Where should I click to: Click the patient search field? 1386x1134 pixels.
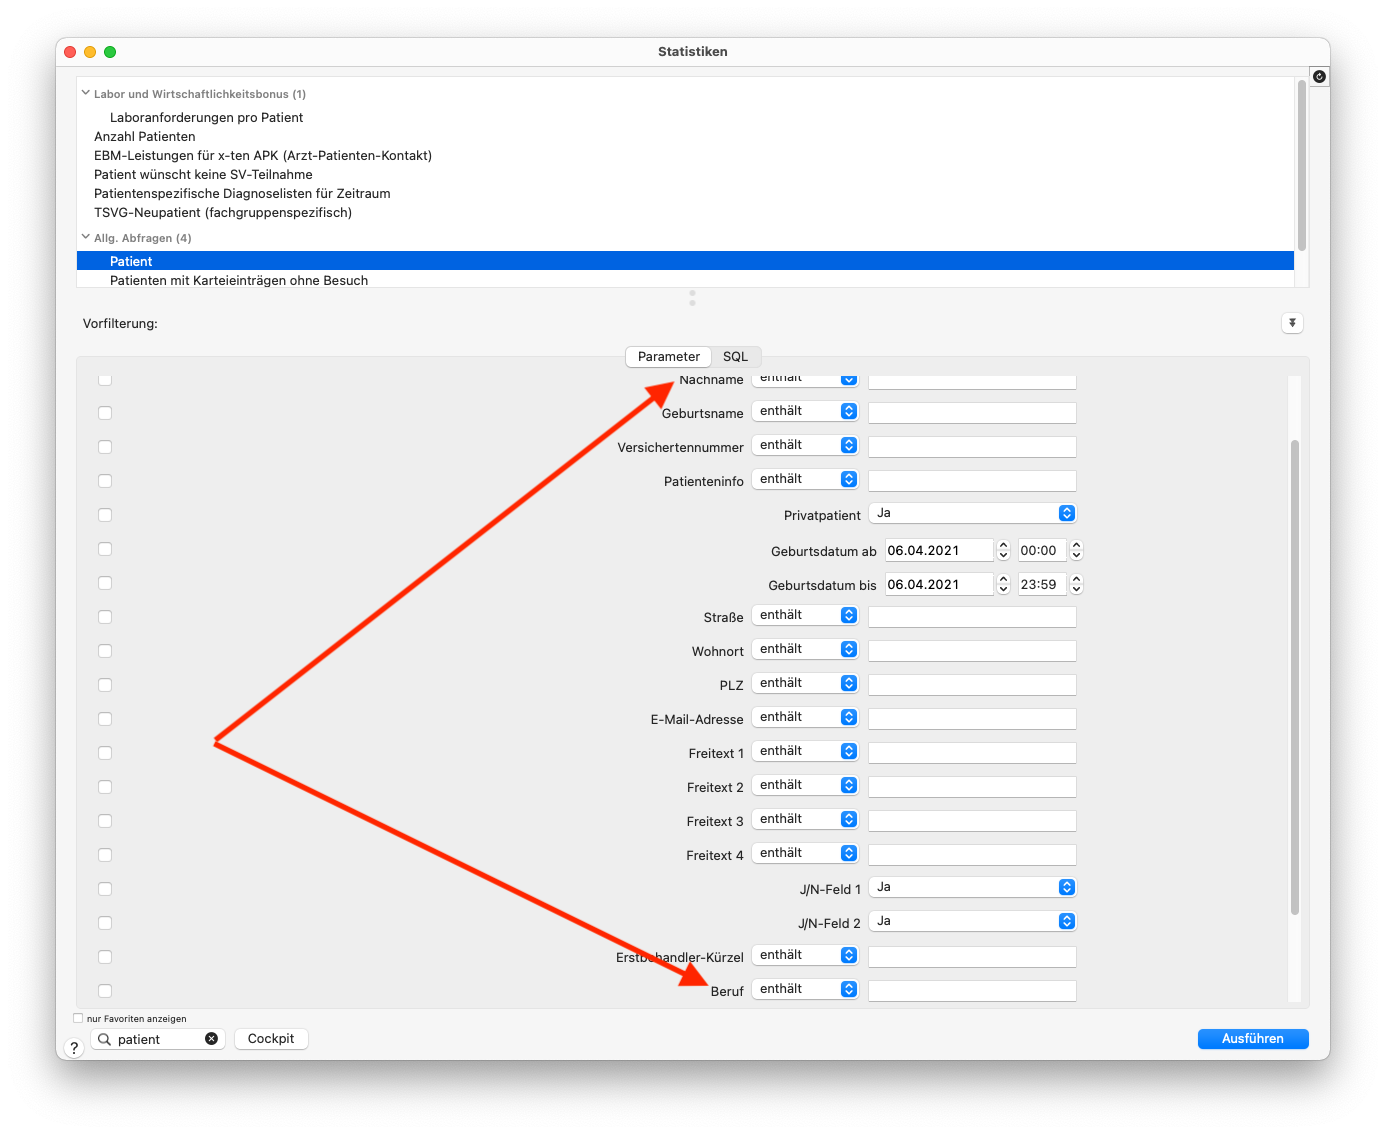tap(158, 1039)
